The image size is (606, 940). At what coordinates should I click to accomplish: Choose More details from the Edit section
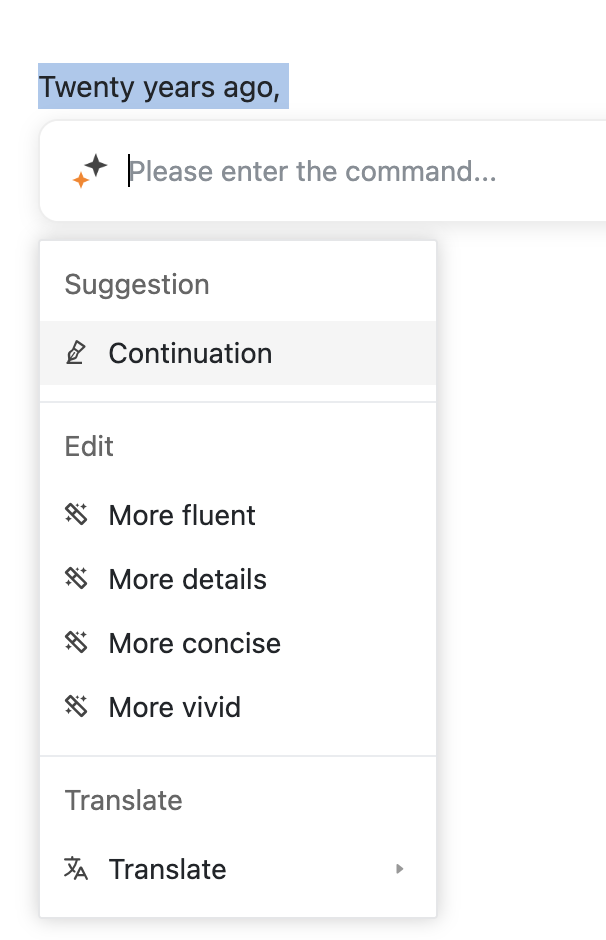click(x=188, y=579)
